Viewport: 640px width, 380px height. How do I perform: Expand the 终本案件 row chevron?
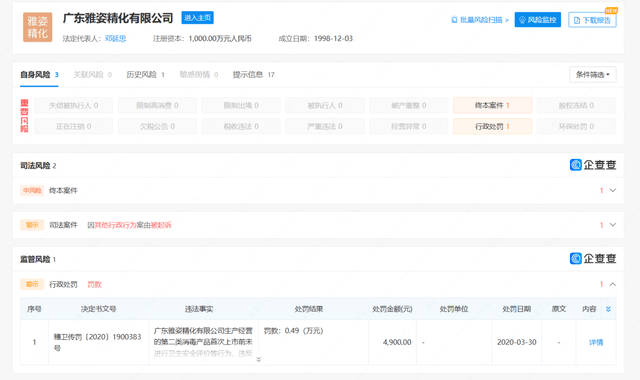tap(613, 190)
